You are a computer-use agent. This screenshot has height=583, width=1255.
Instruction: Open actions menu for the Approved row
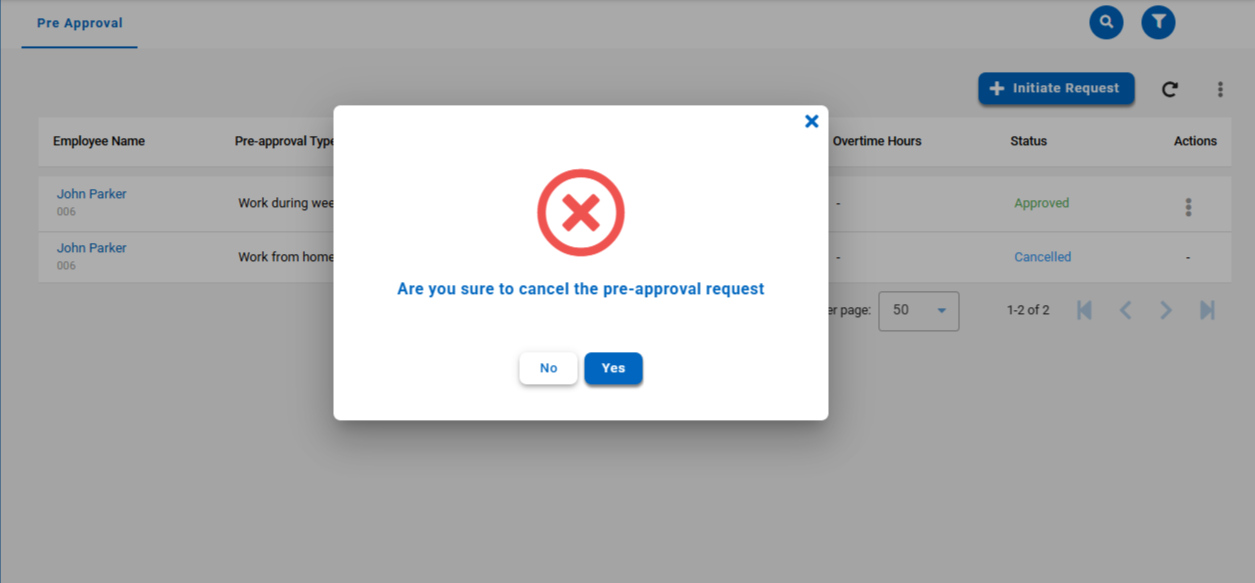1188,207
